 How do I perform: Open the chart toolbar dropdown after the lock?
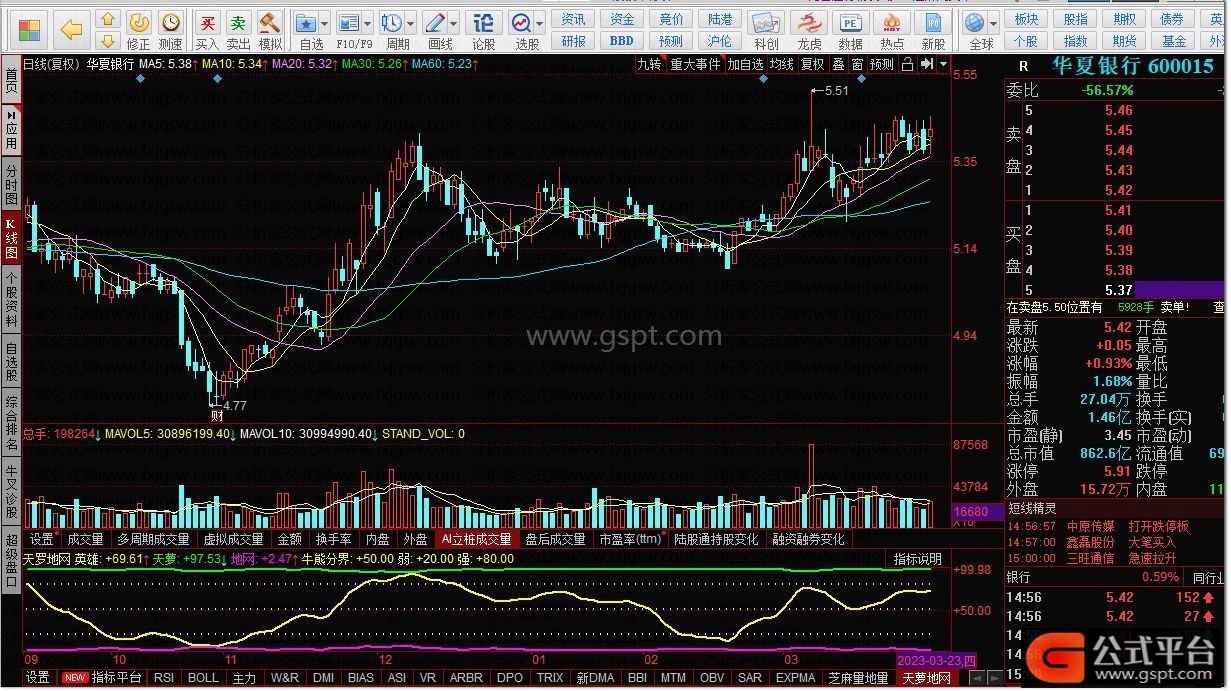click(x=942, y=64)
